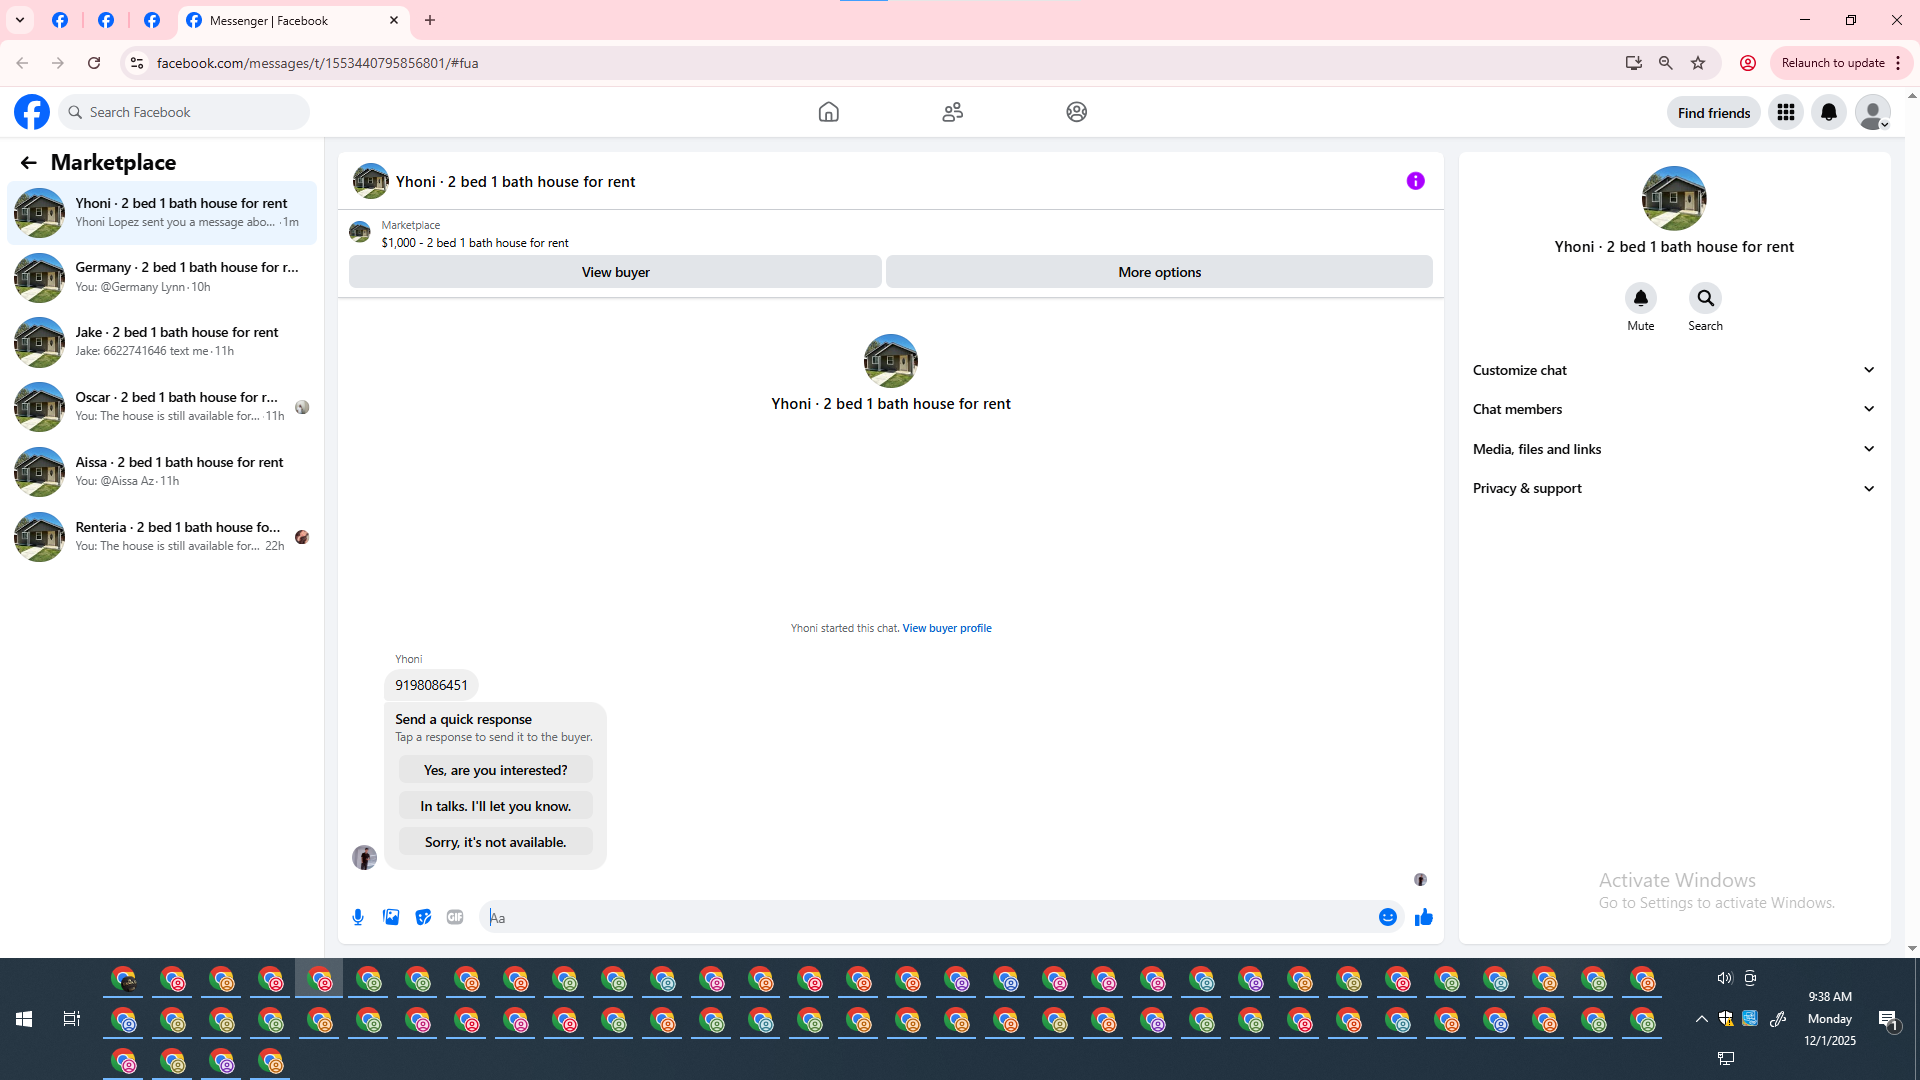The width and height of the screenshot is (1920, 1080).
Task: Open the Germany conversation in list
Action: pyautogui.click(x=162, y=277)
